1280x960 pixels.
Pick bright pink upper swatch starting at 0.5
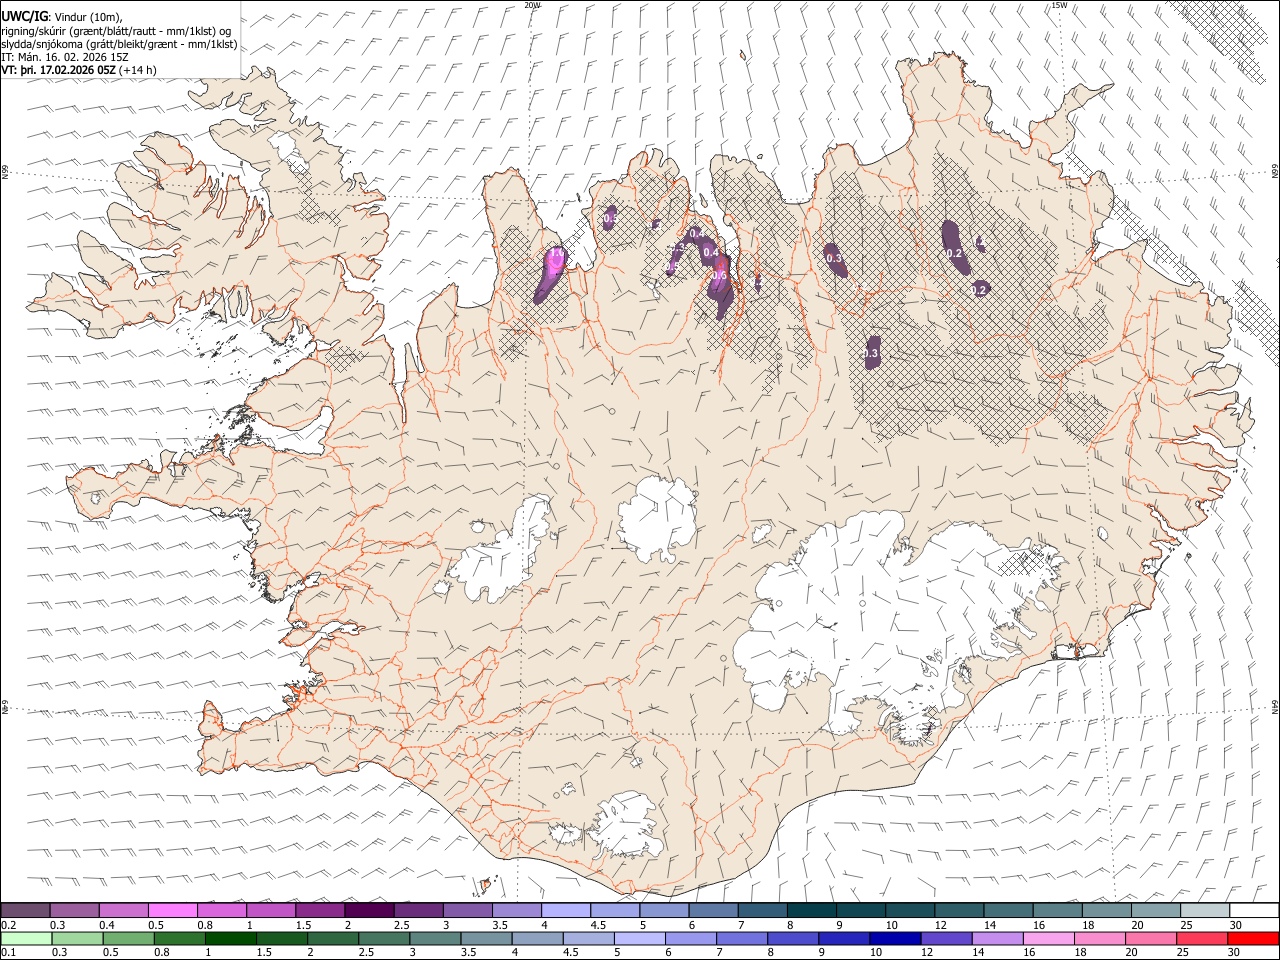click(173, 910)
